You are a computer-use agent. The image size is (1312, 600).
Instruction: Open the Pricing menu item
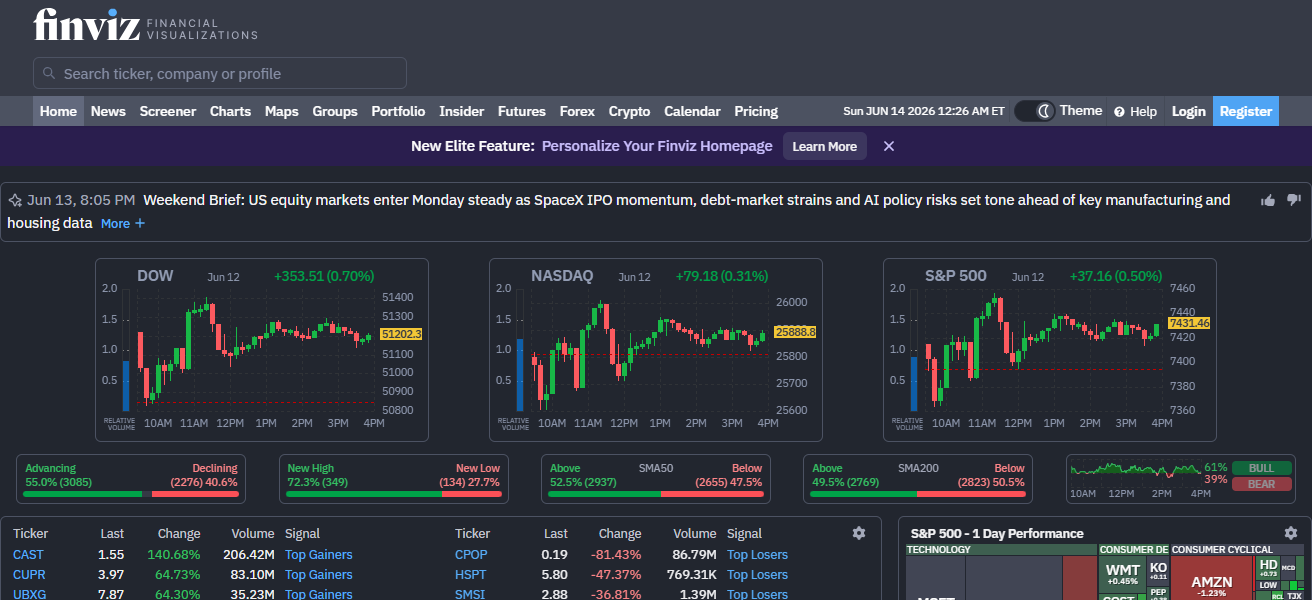coord(756,111)
